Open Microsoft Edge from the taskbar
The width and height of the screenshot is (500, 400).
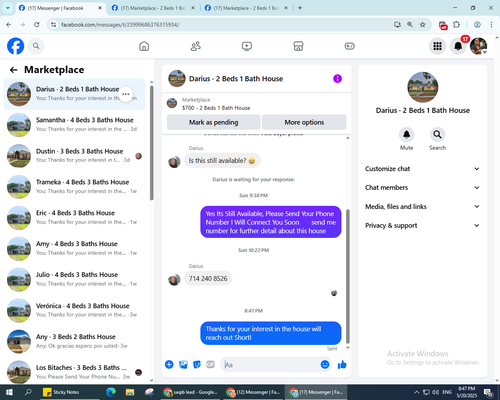pyautogui.click(x=111, y=392)
